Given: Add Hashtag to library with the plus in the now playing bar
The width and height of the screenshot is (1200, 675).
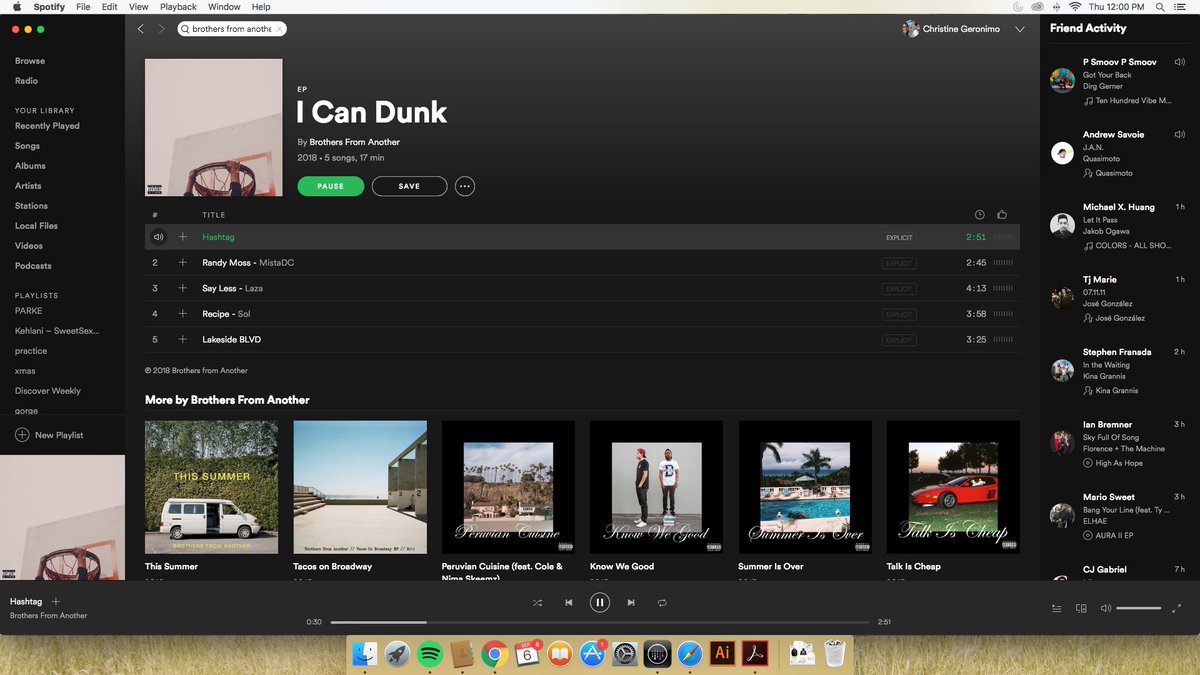Looking at the screenshot, I should (x=56, y=601).
